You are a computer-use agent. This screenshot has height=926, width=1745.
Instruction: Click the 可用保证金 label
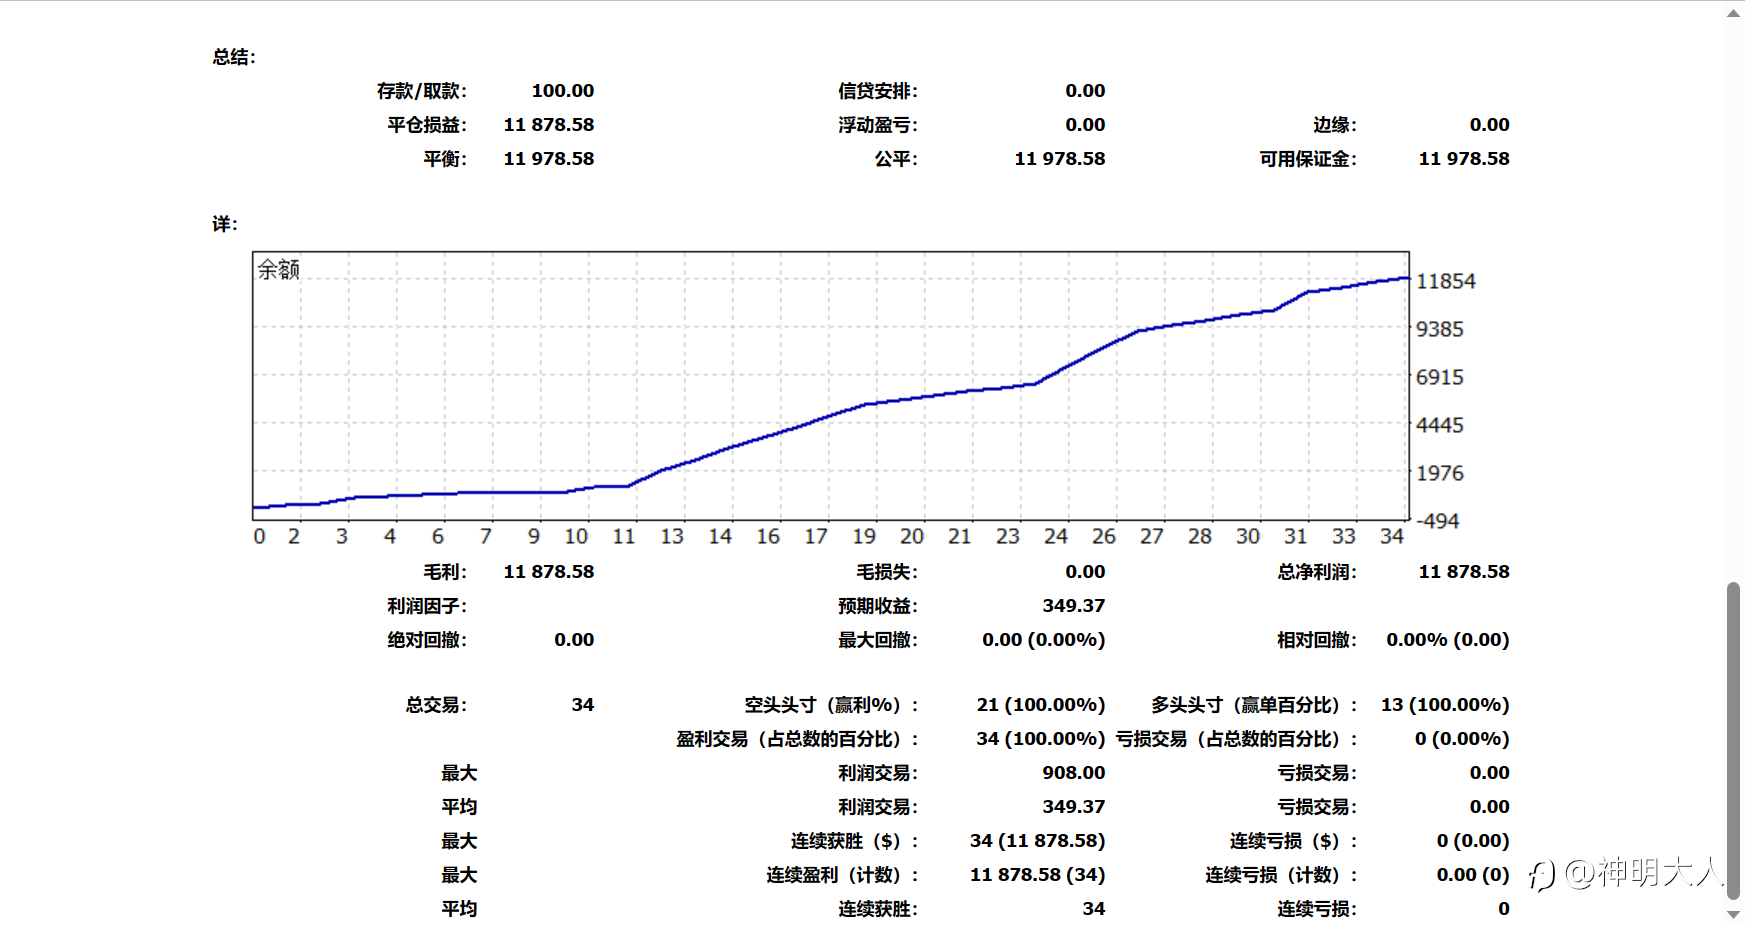coord(1308,159)
